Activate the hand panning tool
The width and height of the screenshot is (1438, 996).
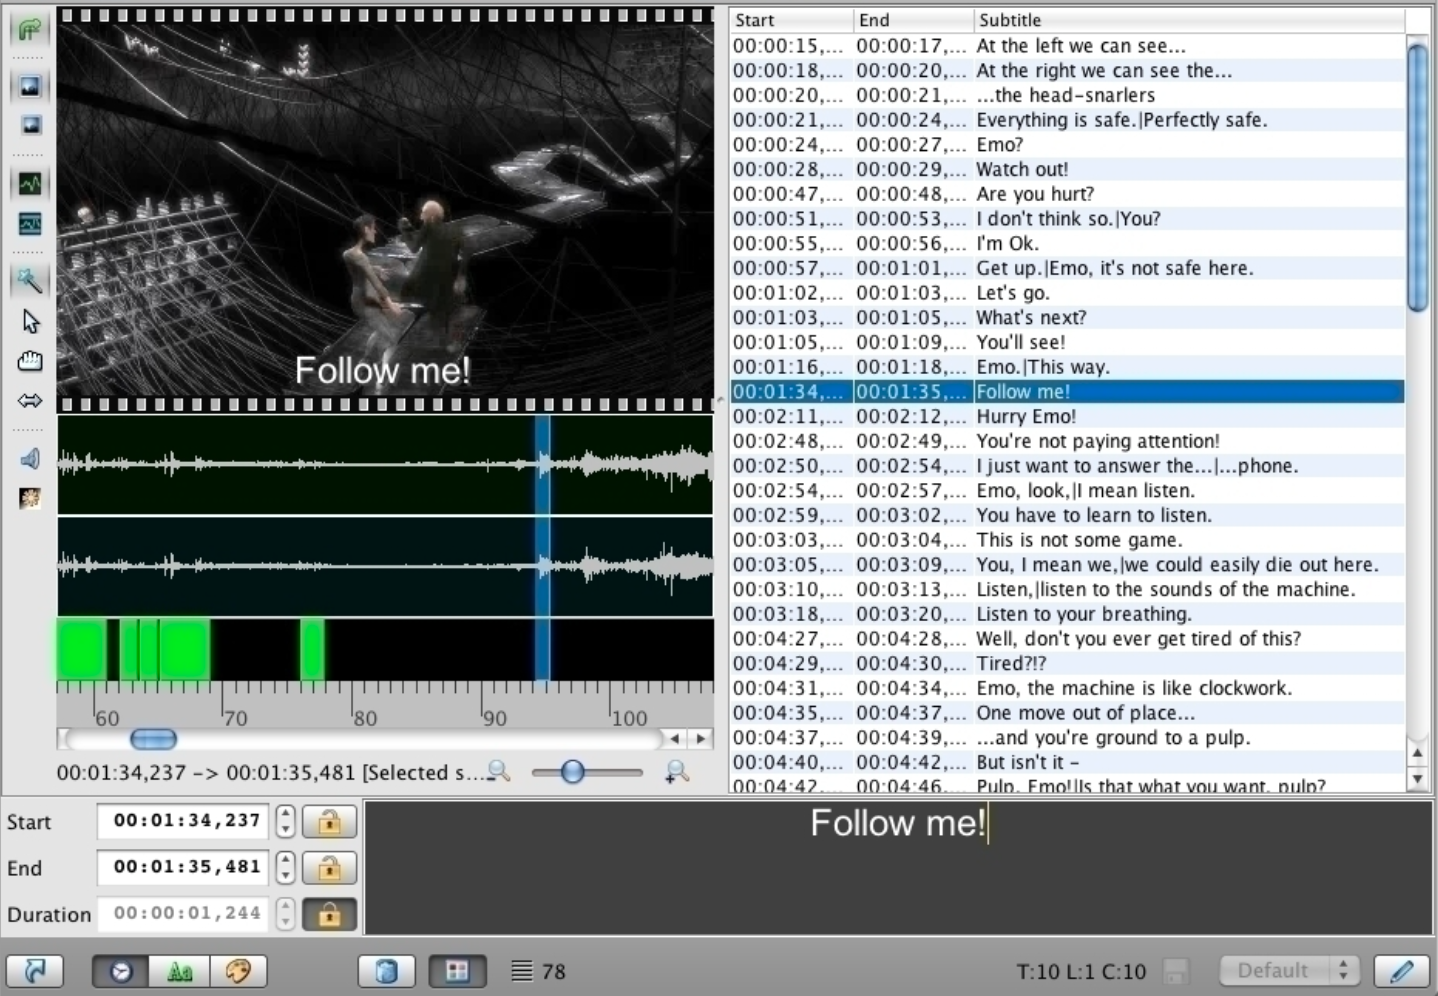click(x=30, y=360)
